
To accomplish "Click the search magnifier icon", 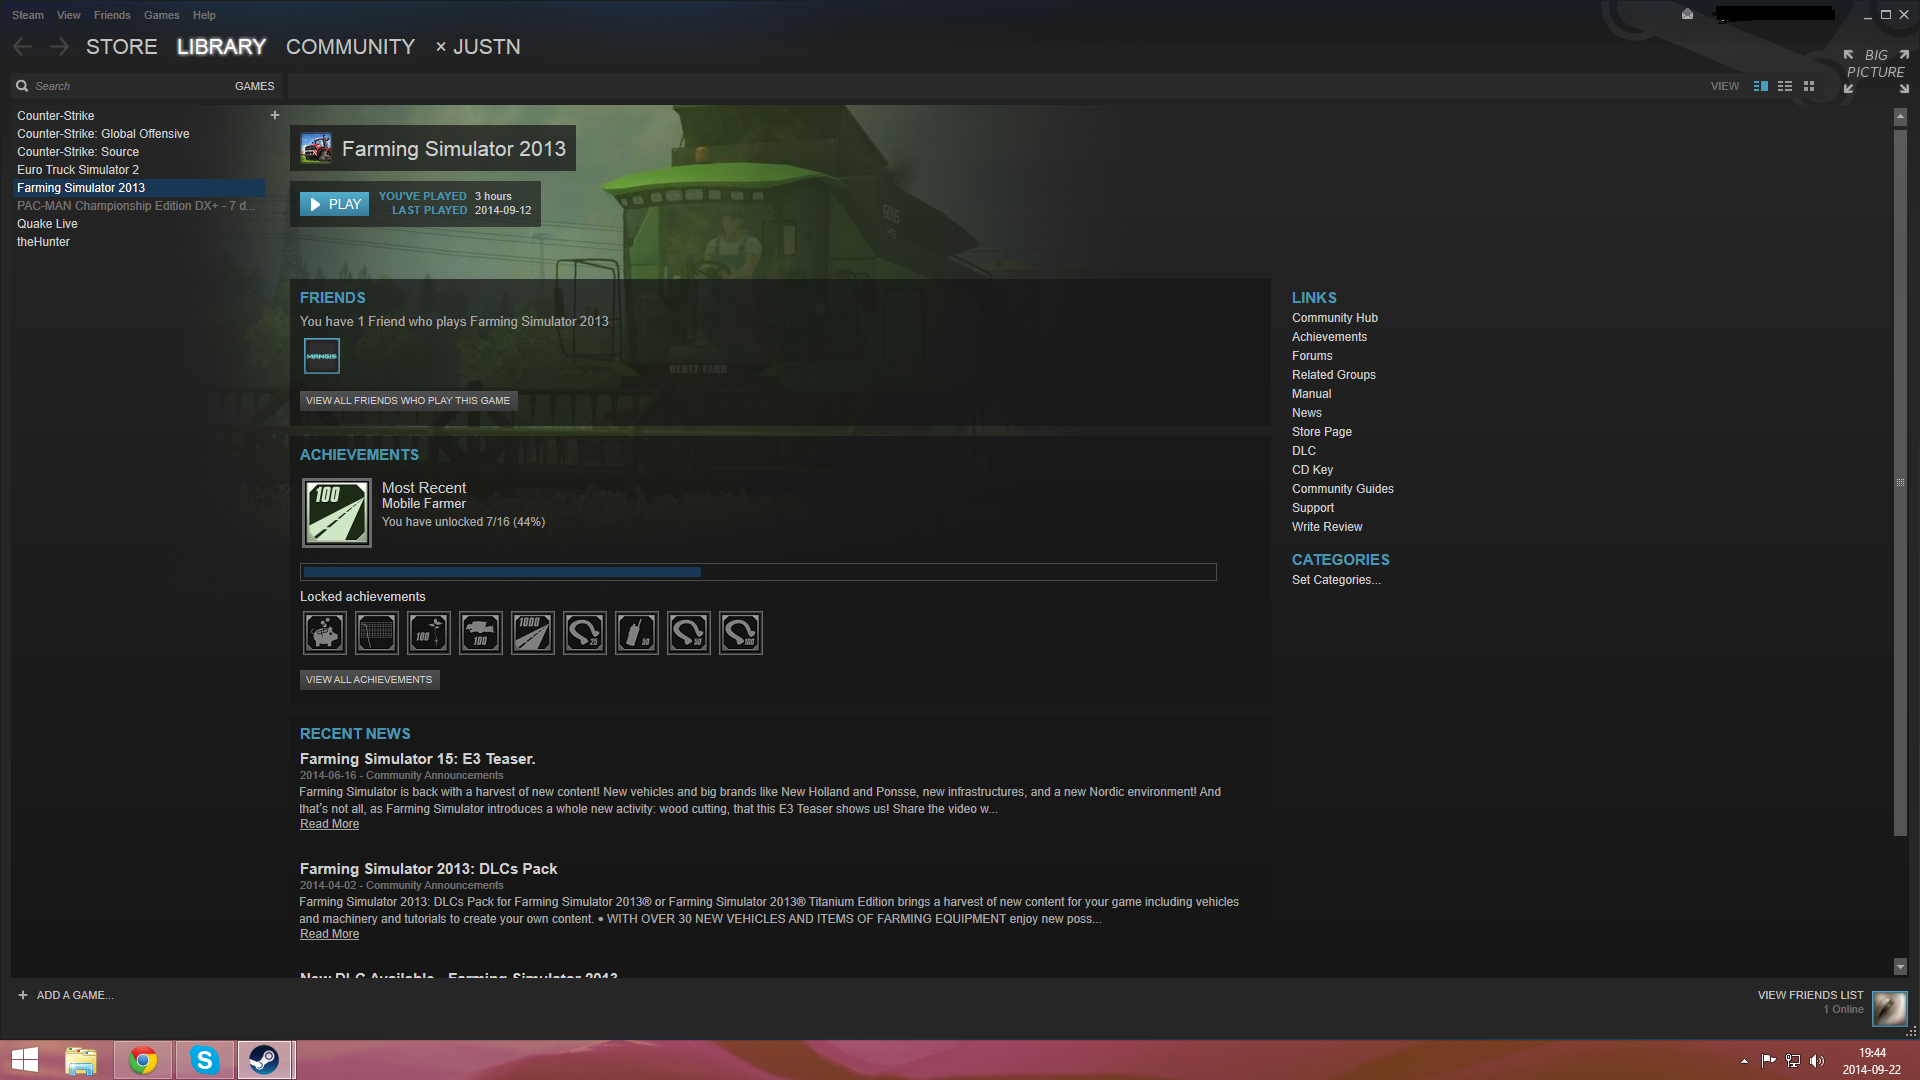I will [x=22, y=86].
